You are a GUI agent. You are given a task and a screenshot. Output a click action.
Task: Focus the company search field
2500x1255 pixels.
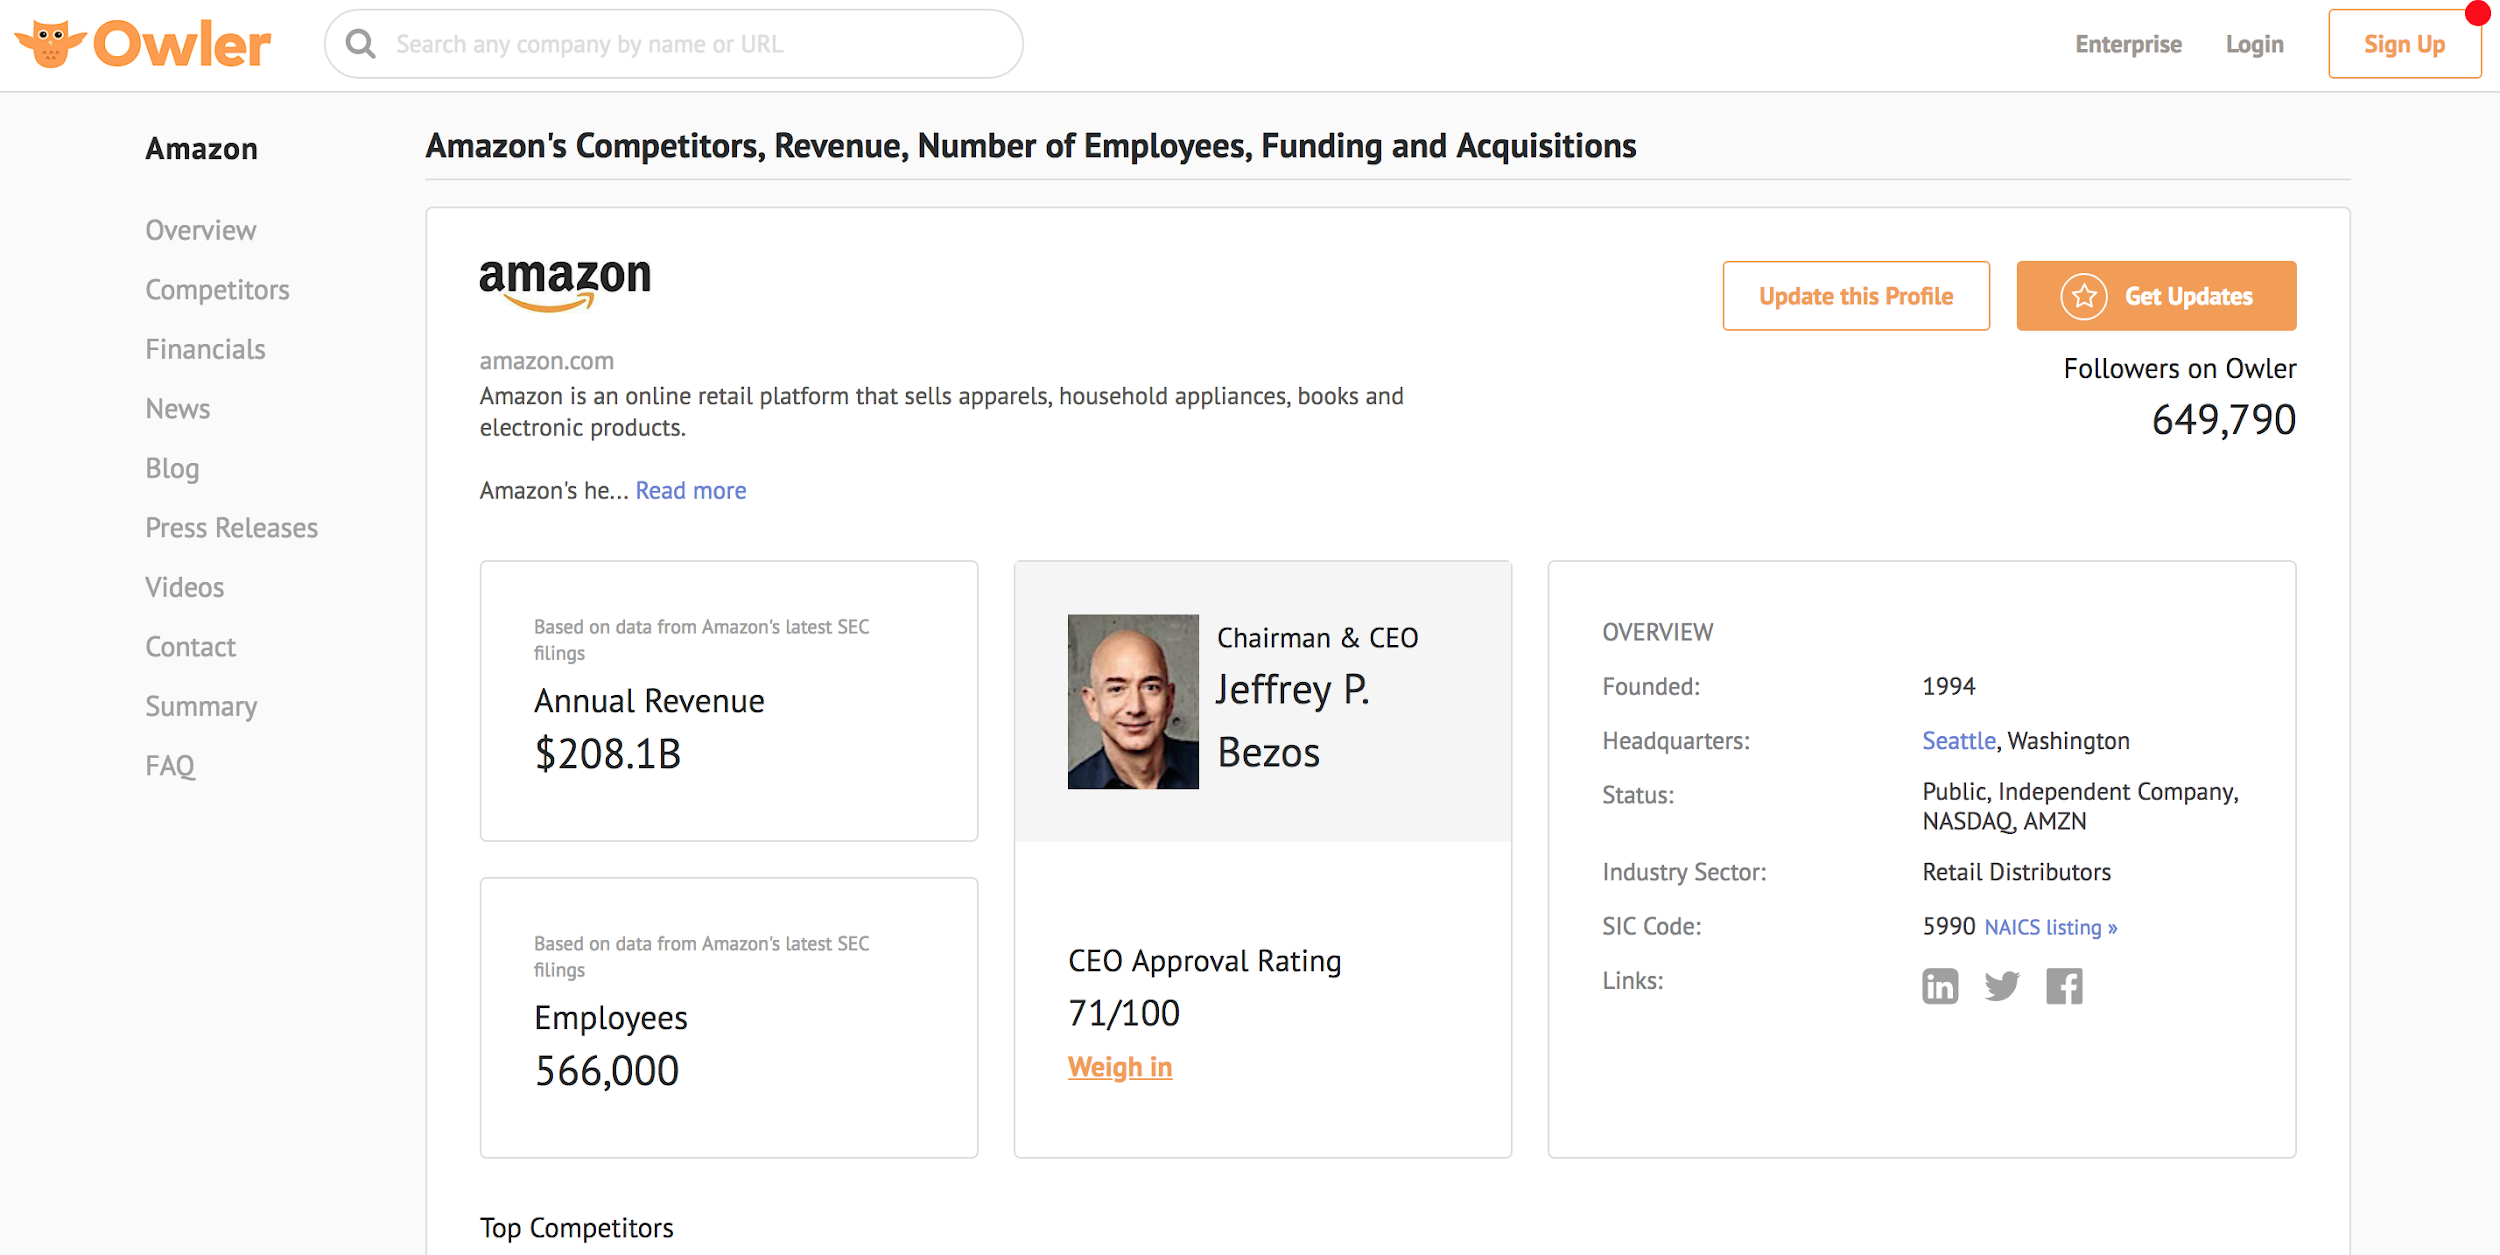674,44
